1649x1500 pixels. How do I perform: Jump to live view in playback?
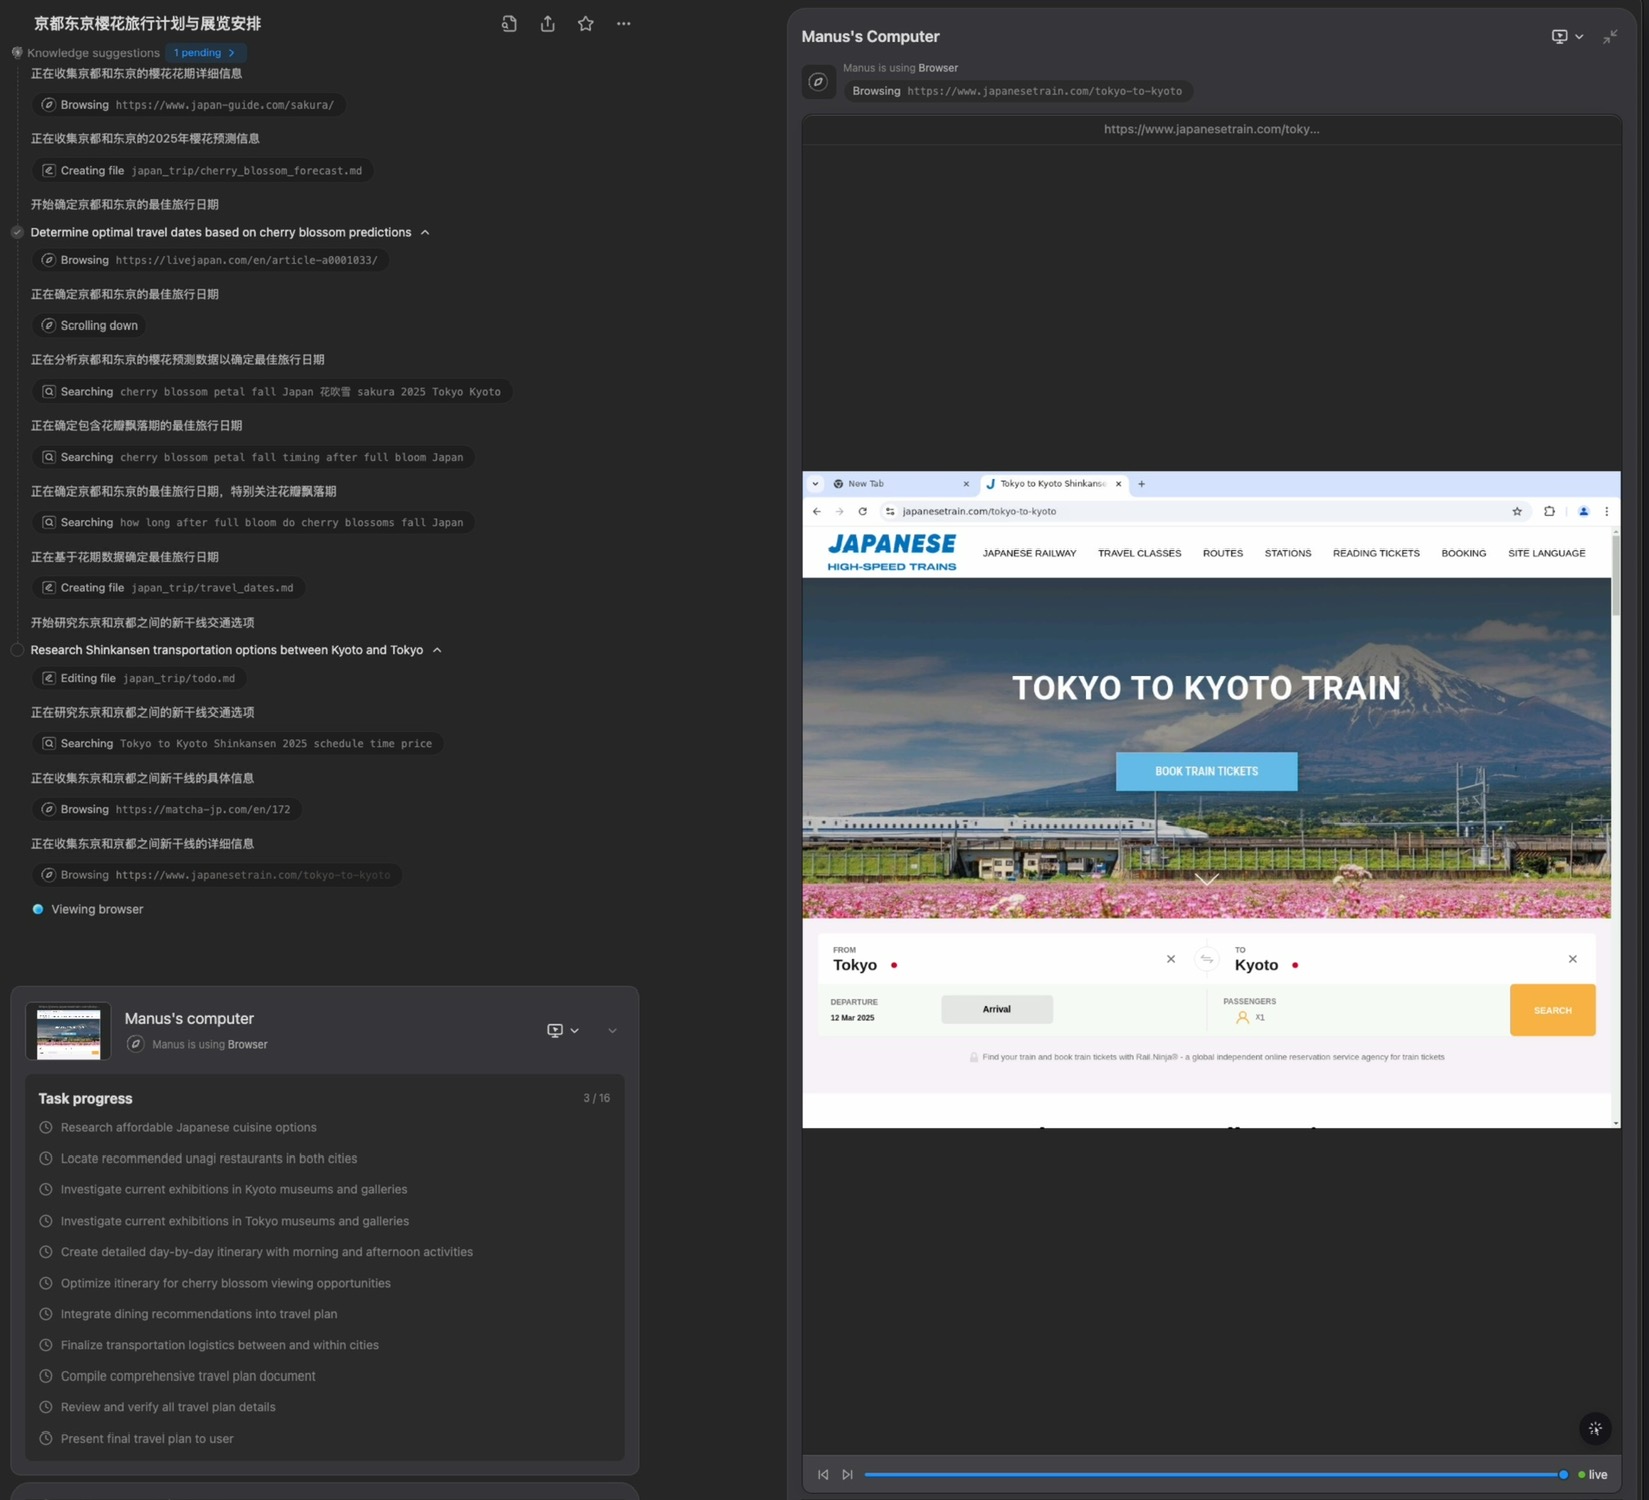point(1593,1474)
